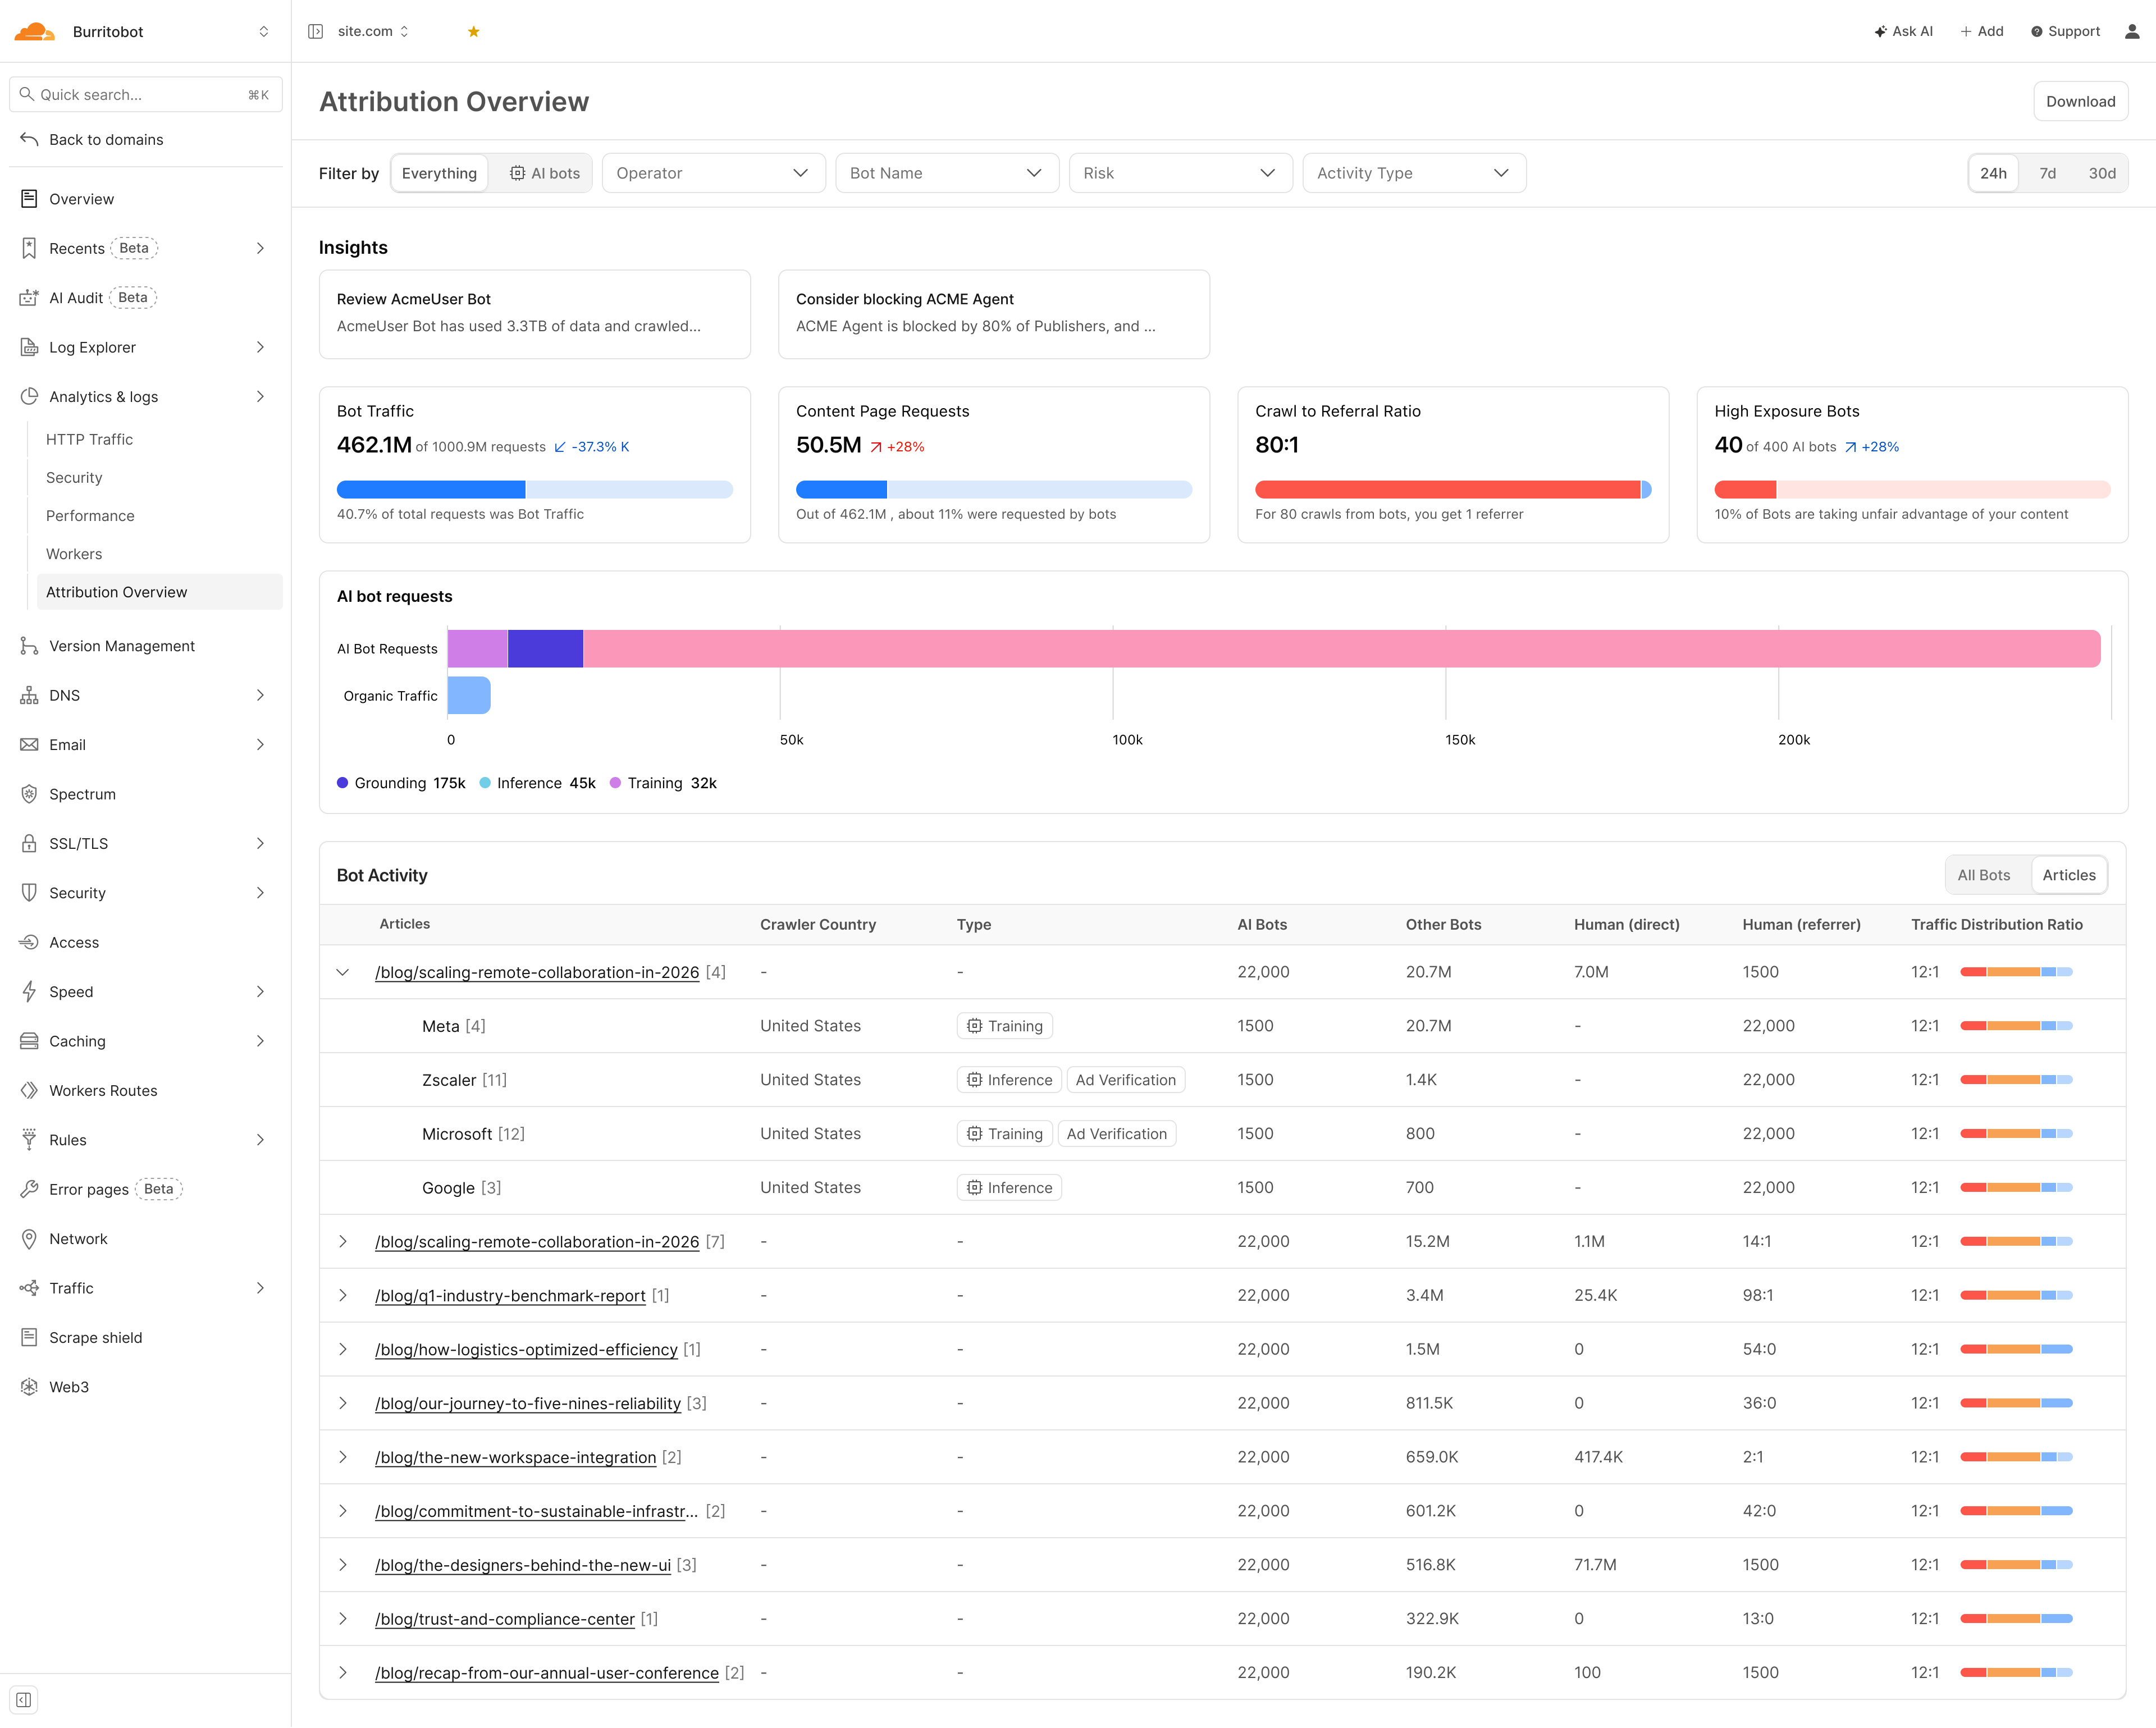Click the Web3 sidebar icon
This screenshot has width=2156, height=1728.
point(29,1387)
